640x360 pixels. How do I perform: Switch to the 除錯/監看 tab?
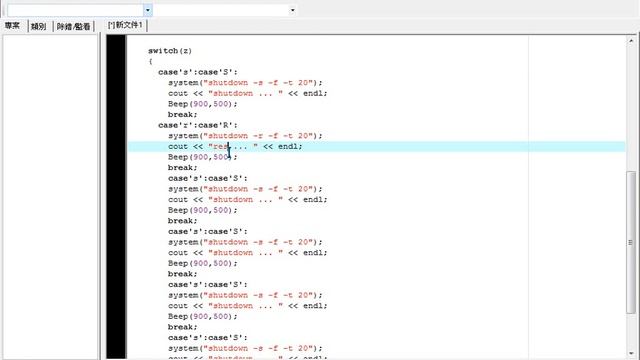point(73,27)
